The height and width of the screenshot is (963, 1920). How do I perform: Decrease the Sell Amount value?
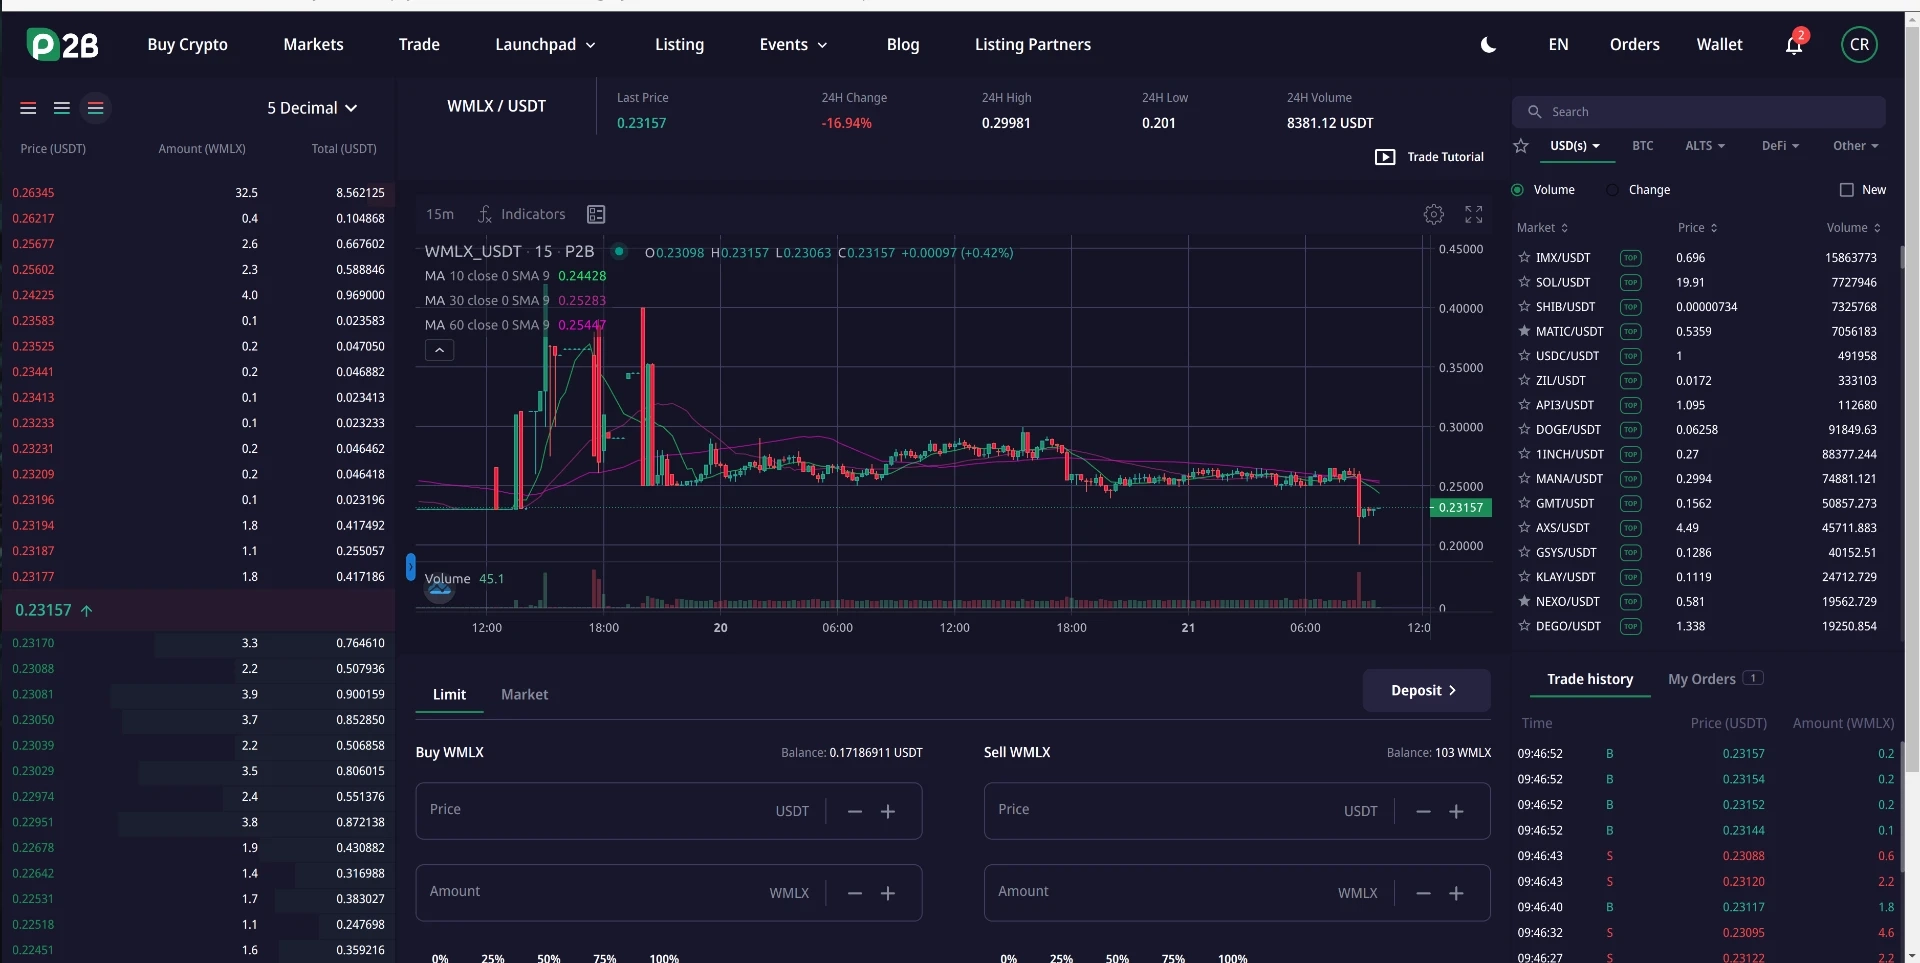tap(1423, 893)
